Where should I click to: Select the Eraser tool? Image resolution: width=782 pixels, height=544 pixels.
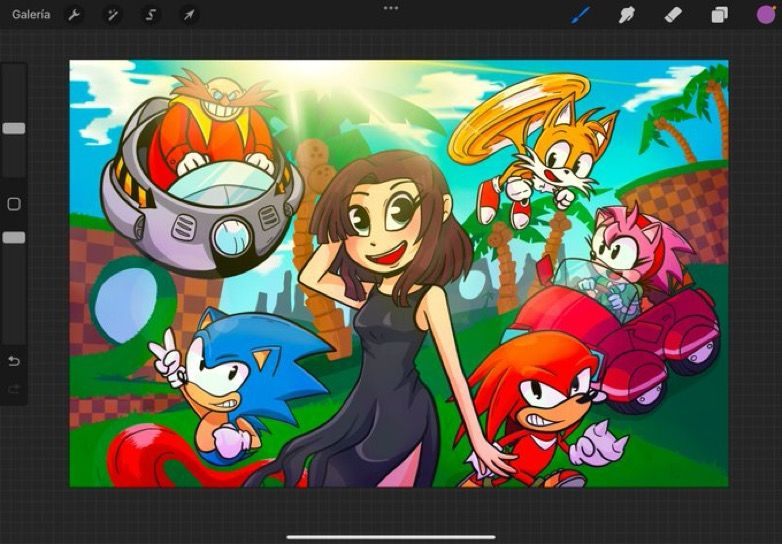tap(673, 15)
